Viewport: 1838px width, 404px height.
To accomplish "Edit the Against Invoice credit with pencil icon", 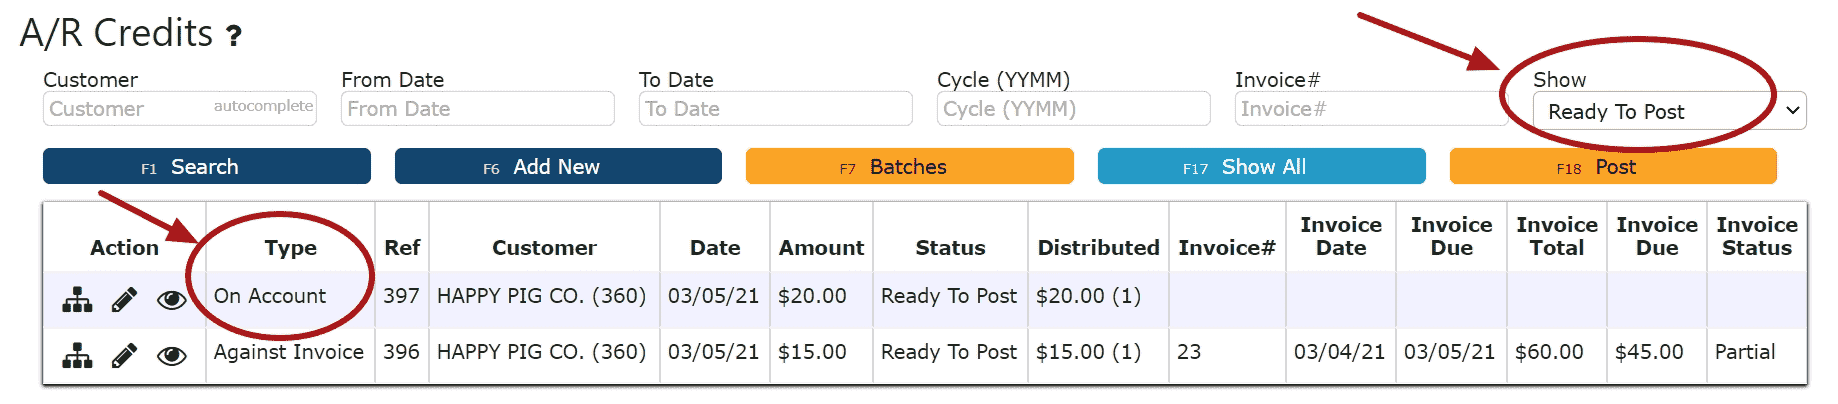I will pyautogui.click(x=124, y=355).
